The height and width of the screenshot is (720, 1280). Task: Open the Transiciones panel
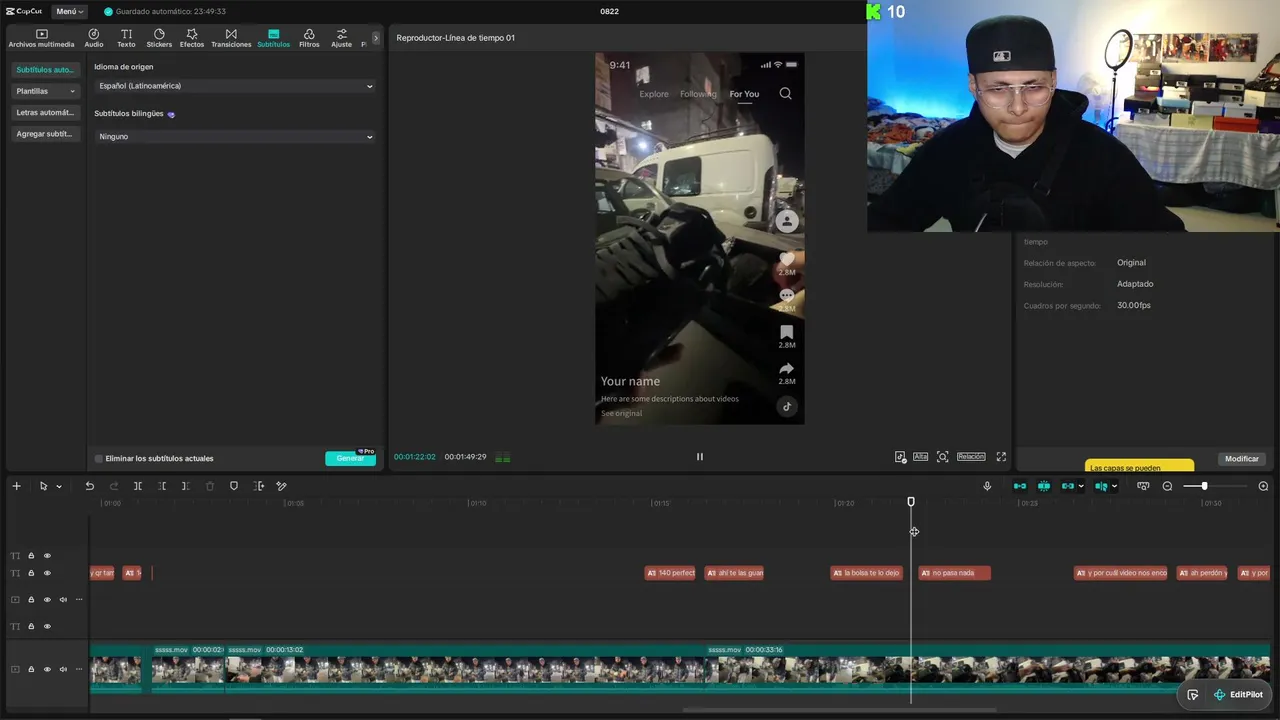coord(231,38)
